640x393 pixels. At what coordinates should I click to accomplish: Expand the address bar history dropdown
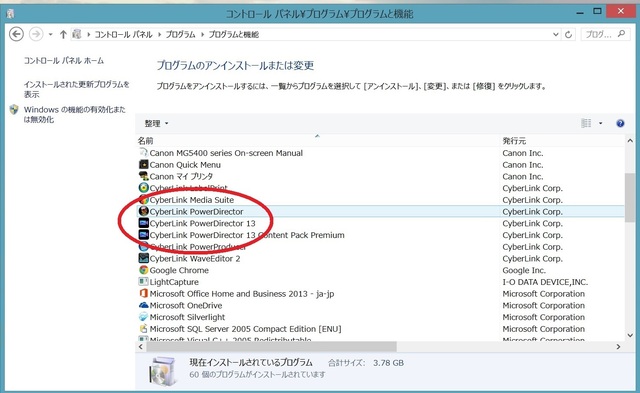tap(555, 35)
